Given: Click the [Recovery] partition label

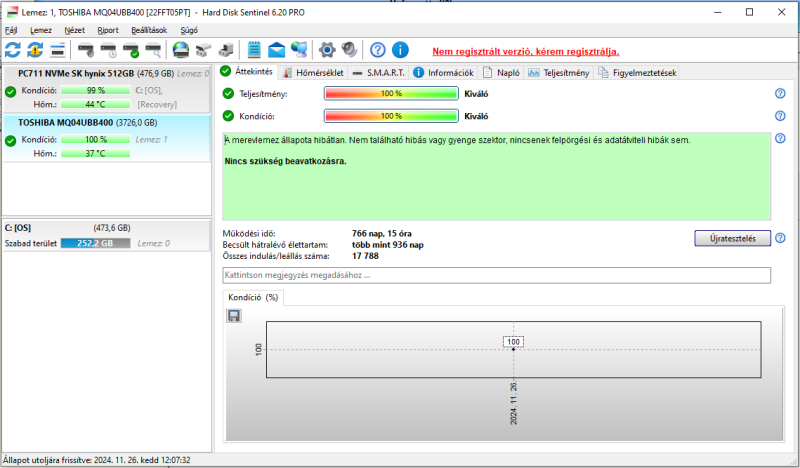Looking at the screenshot, I should (157, 104).
